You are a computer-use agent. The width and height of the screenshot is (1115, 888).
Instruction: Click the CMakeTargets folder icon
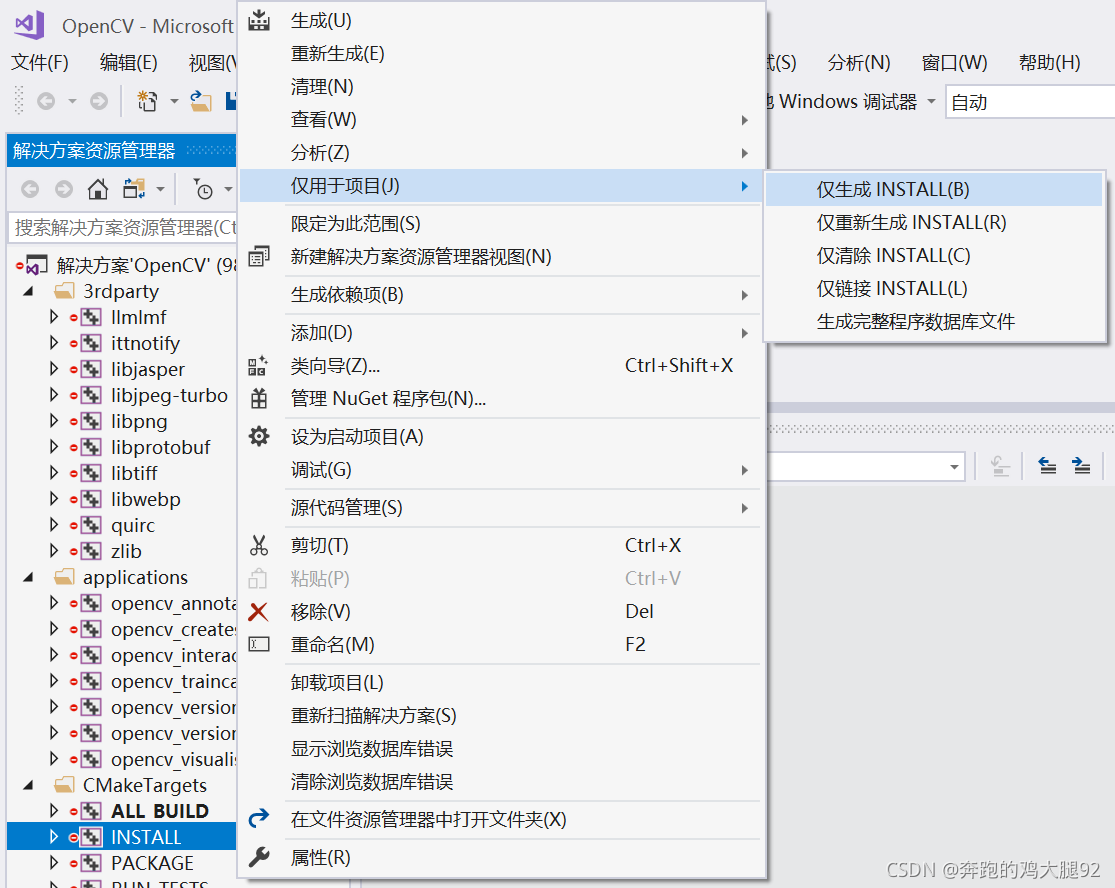click(65, 785)
